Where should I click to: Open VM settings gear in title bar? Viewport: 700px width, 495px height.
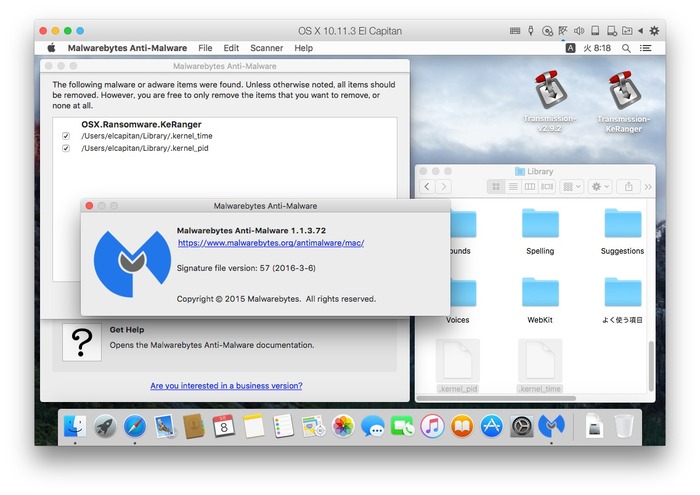[x=654, y=30]
